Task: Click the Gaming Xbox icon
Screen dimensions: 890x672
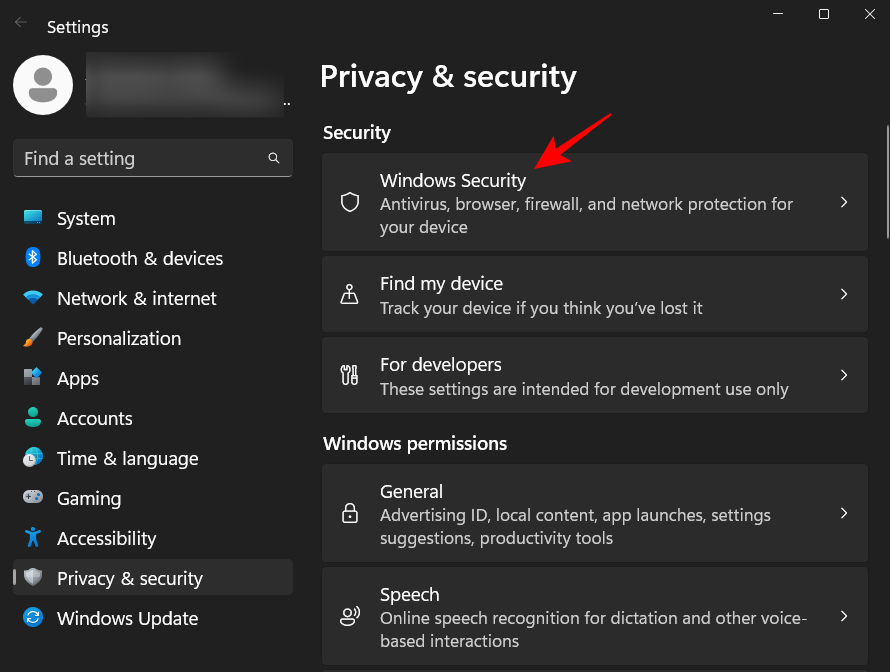Action: click(33, 498)
